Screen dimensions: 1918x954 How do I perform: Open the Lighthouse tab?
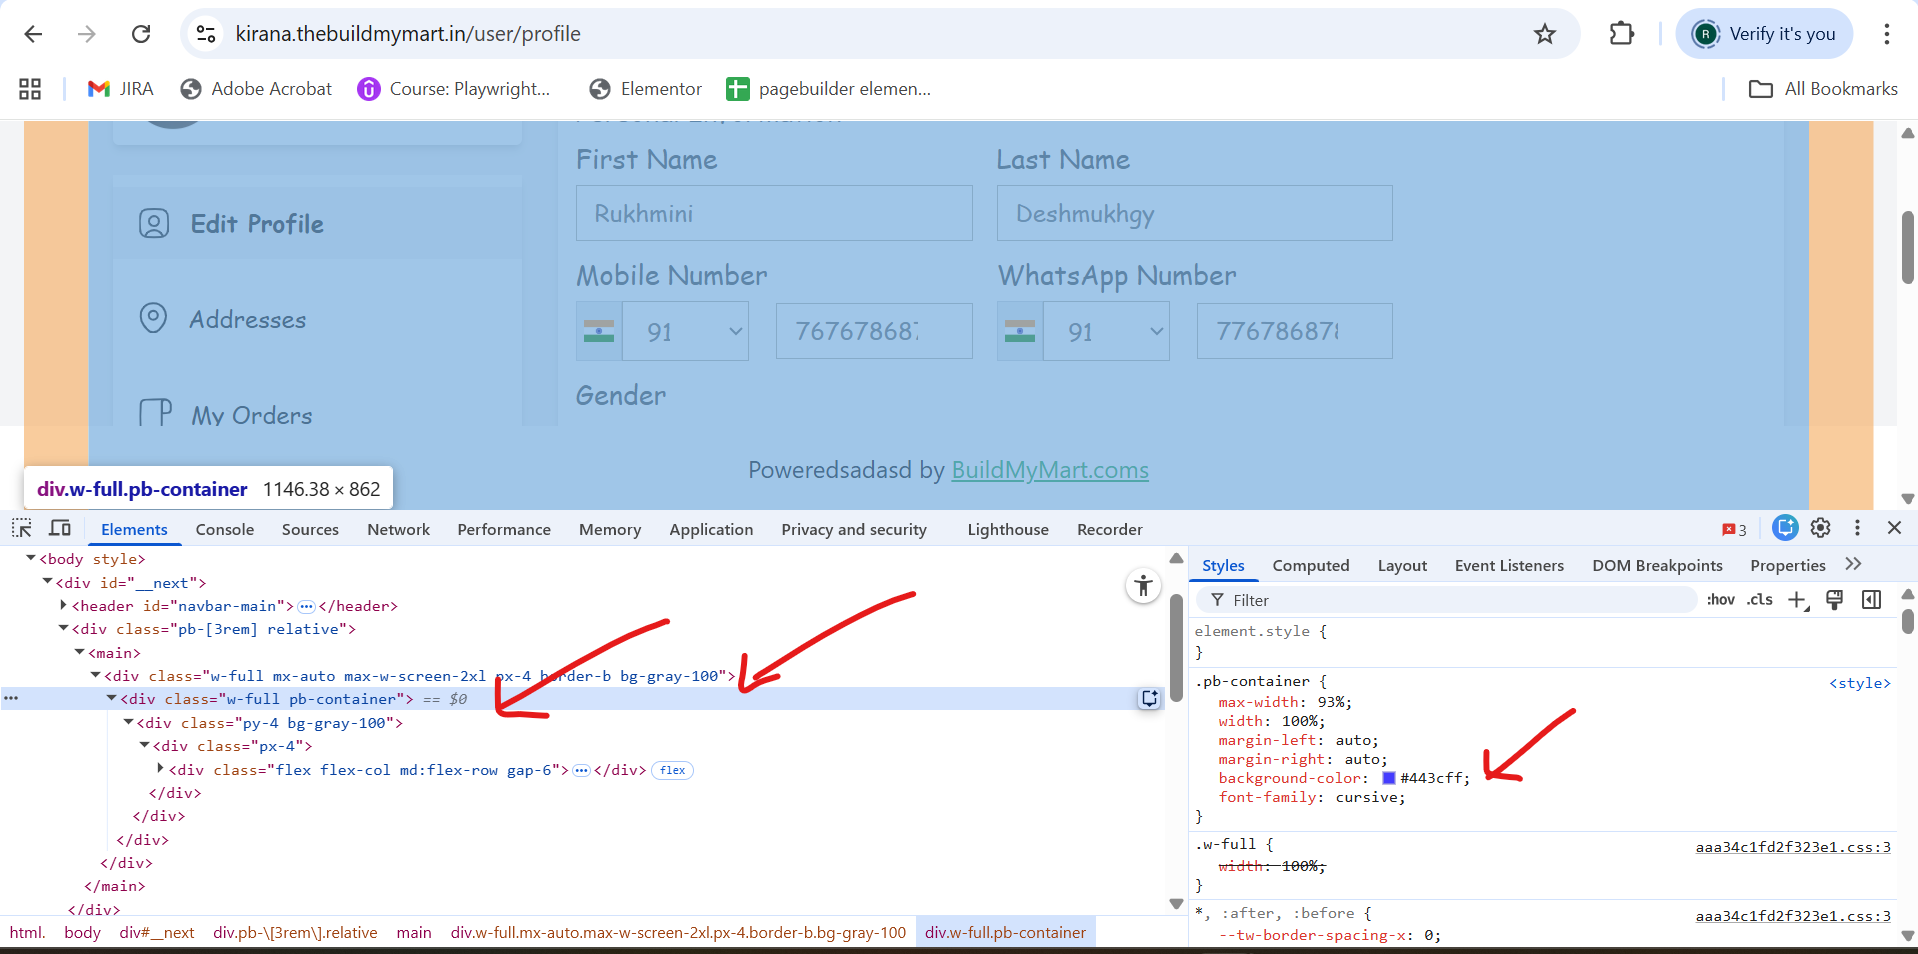coord(1008,530)
